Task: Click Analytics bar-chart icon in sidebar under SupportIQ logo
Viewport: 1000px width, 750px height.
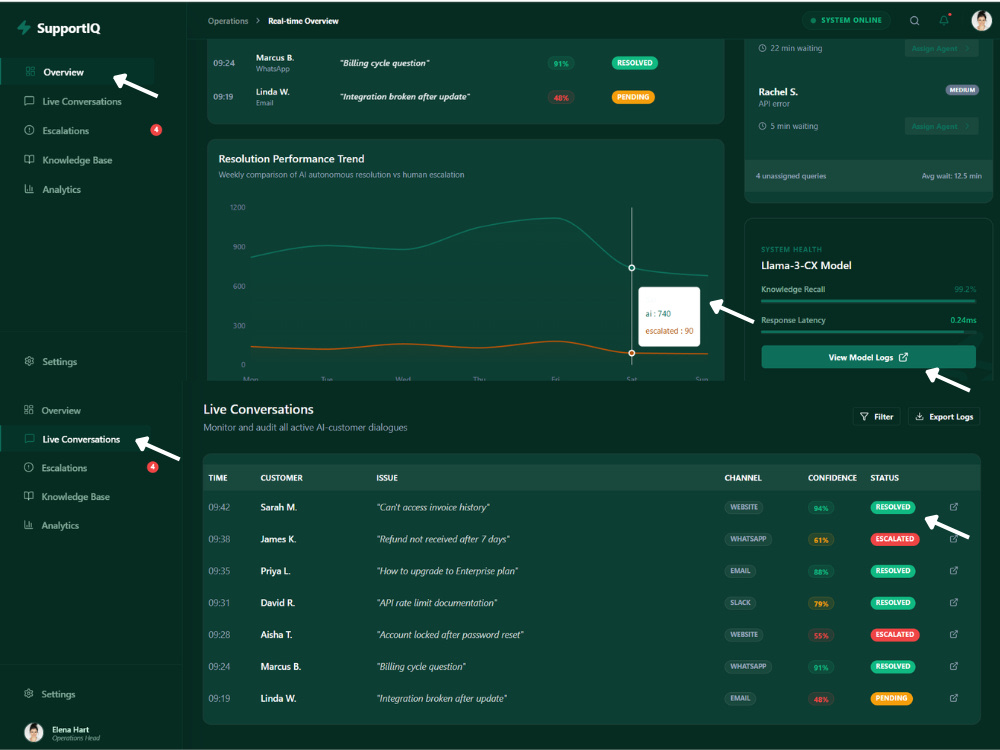Action: tap(29, 189)
